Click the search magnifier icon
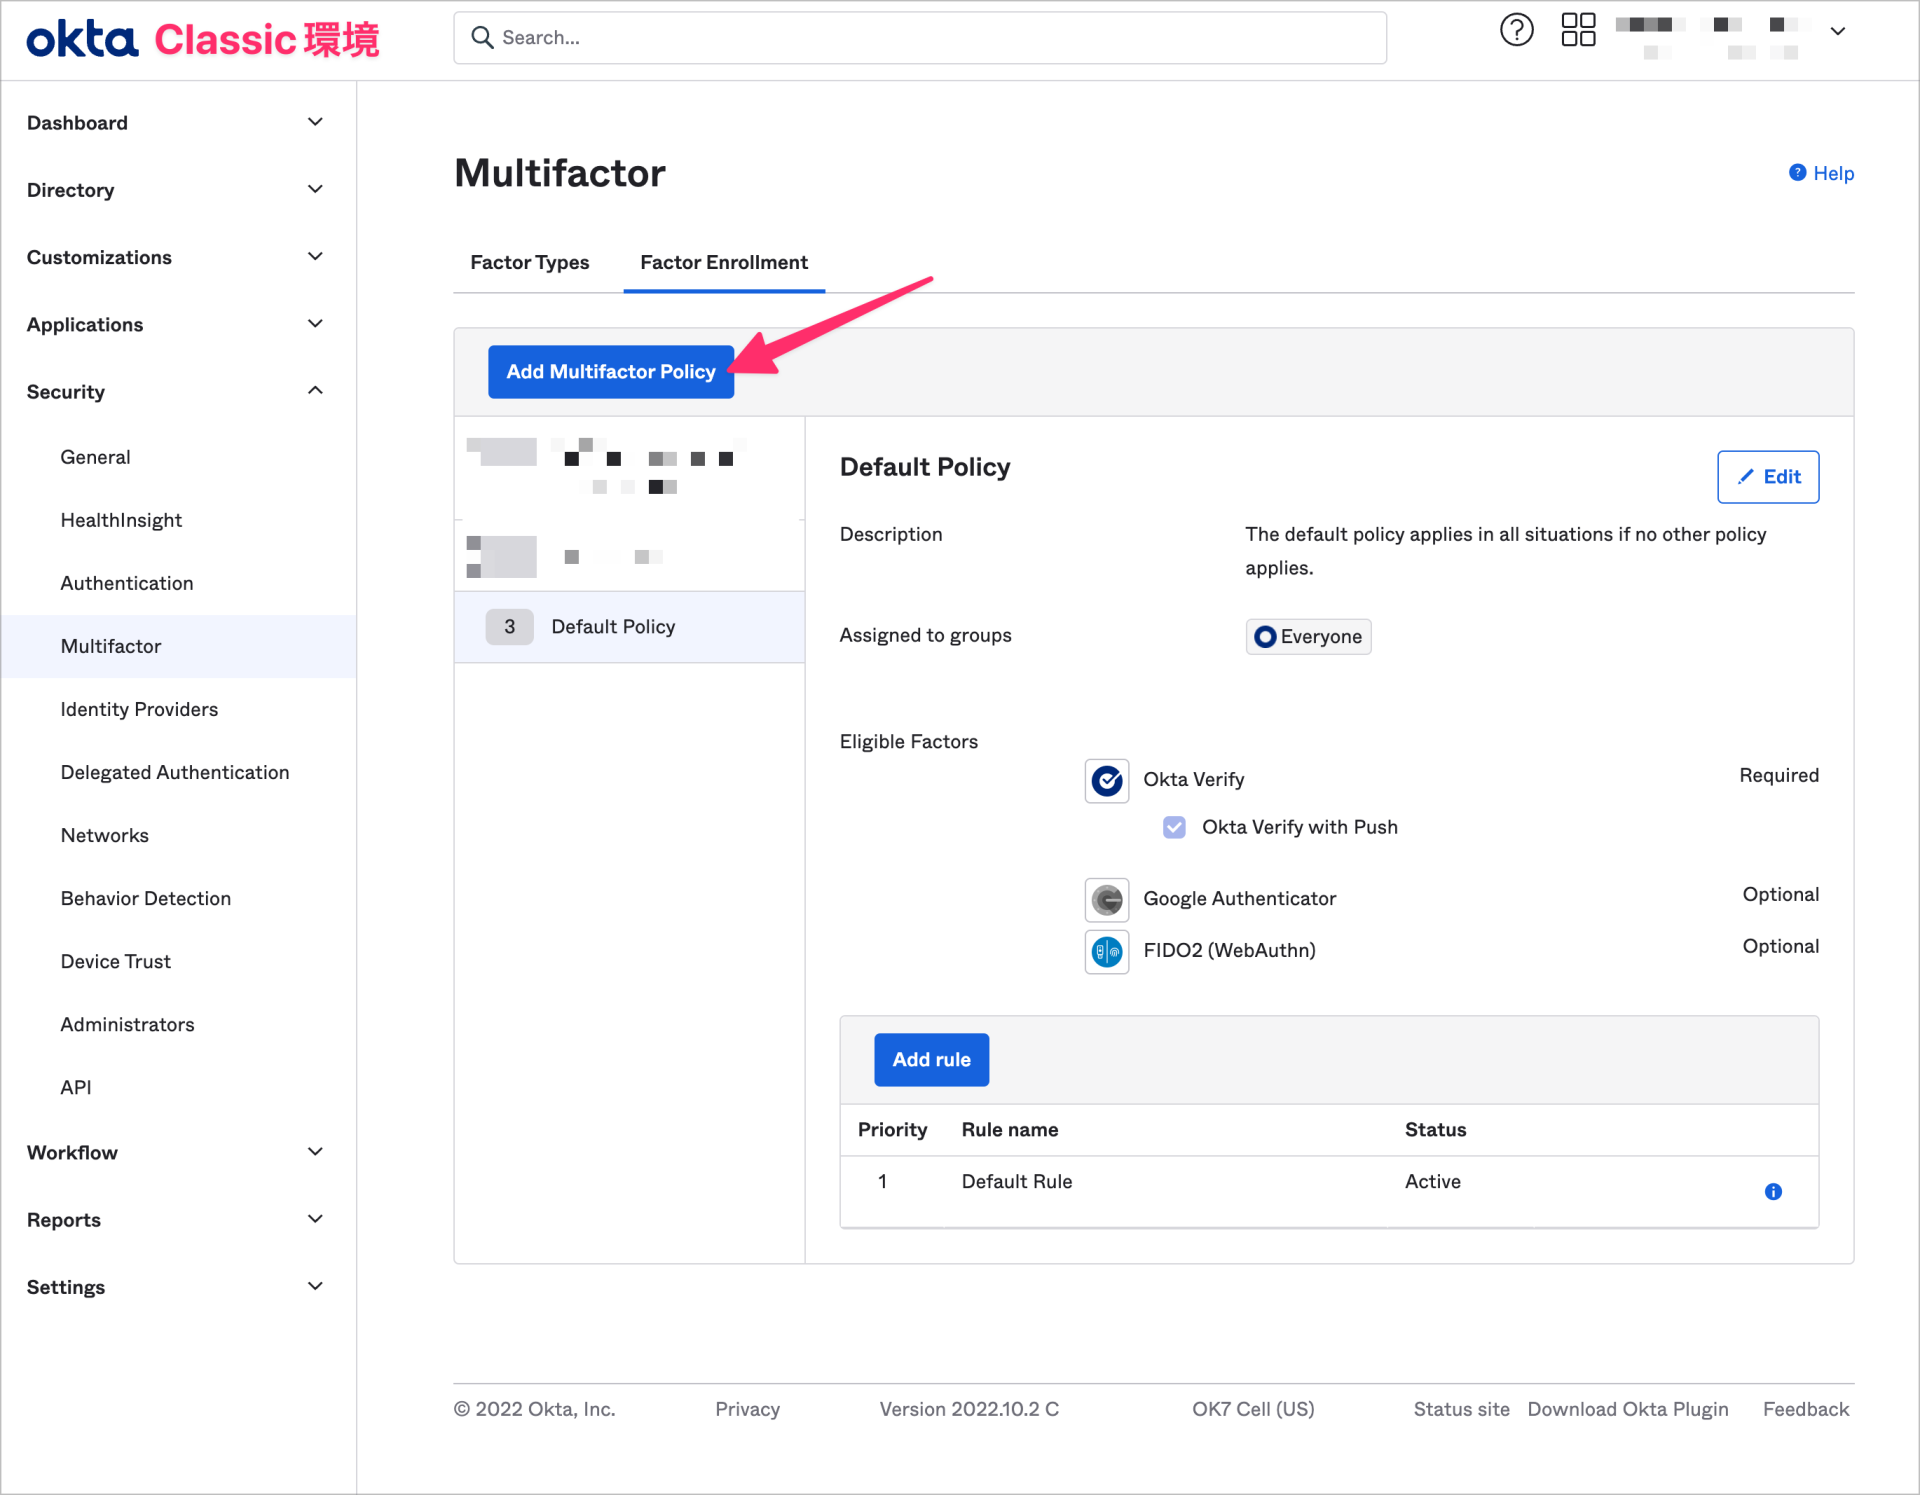 click(x=483, y=37)
